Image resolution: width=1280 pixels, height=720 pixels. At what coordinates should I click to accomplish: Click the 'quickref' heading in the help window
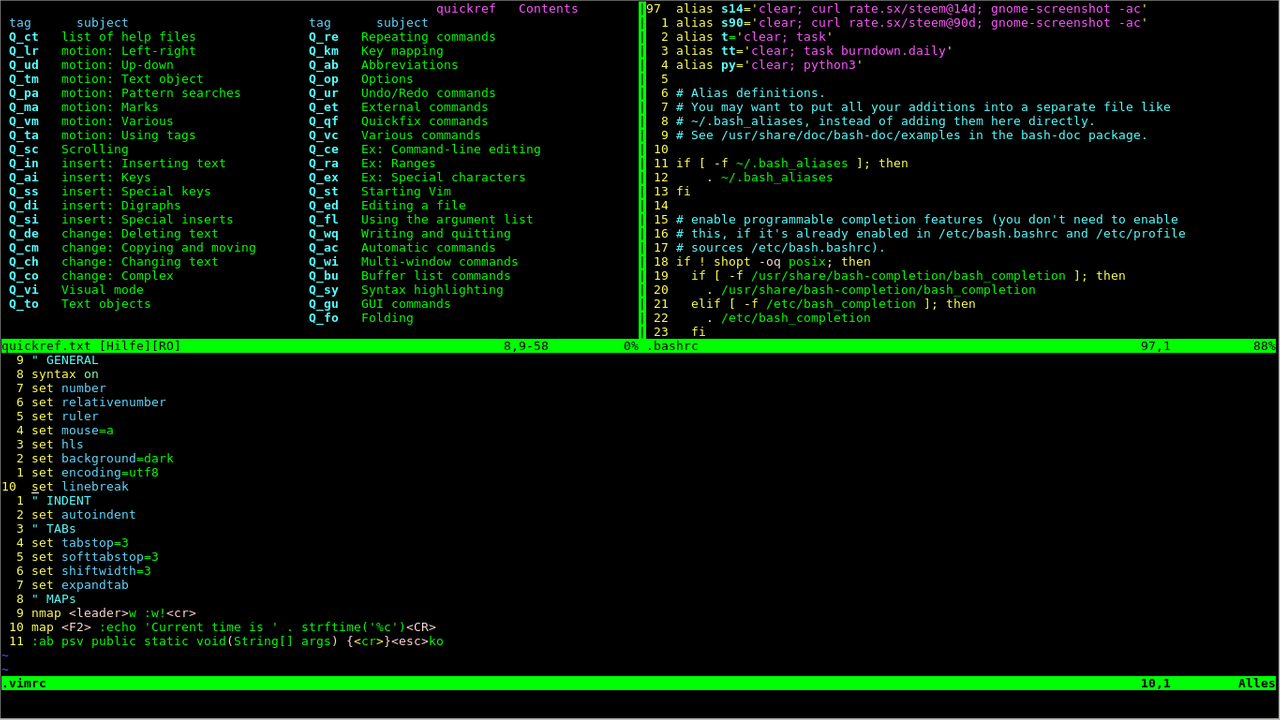tap(466, 9)
